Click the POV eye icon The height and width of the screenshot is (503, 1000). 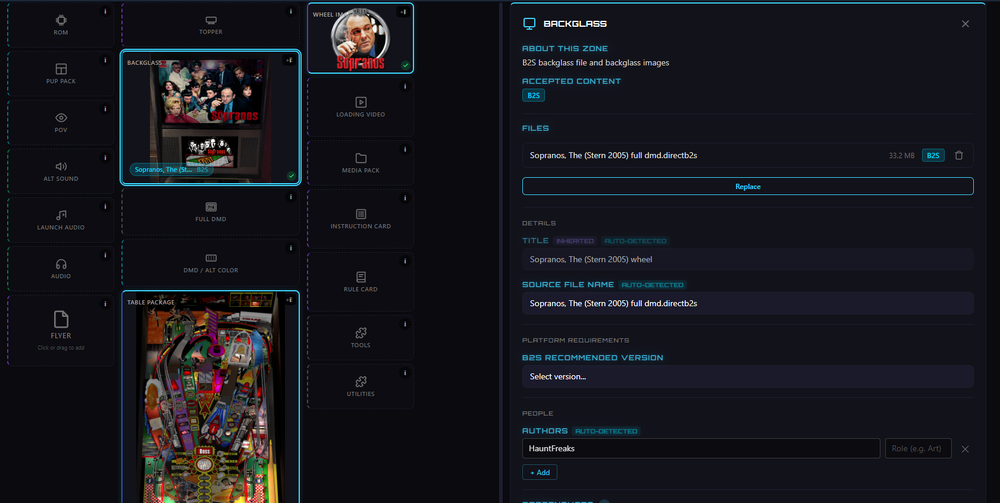click(x=61, y=117)
